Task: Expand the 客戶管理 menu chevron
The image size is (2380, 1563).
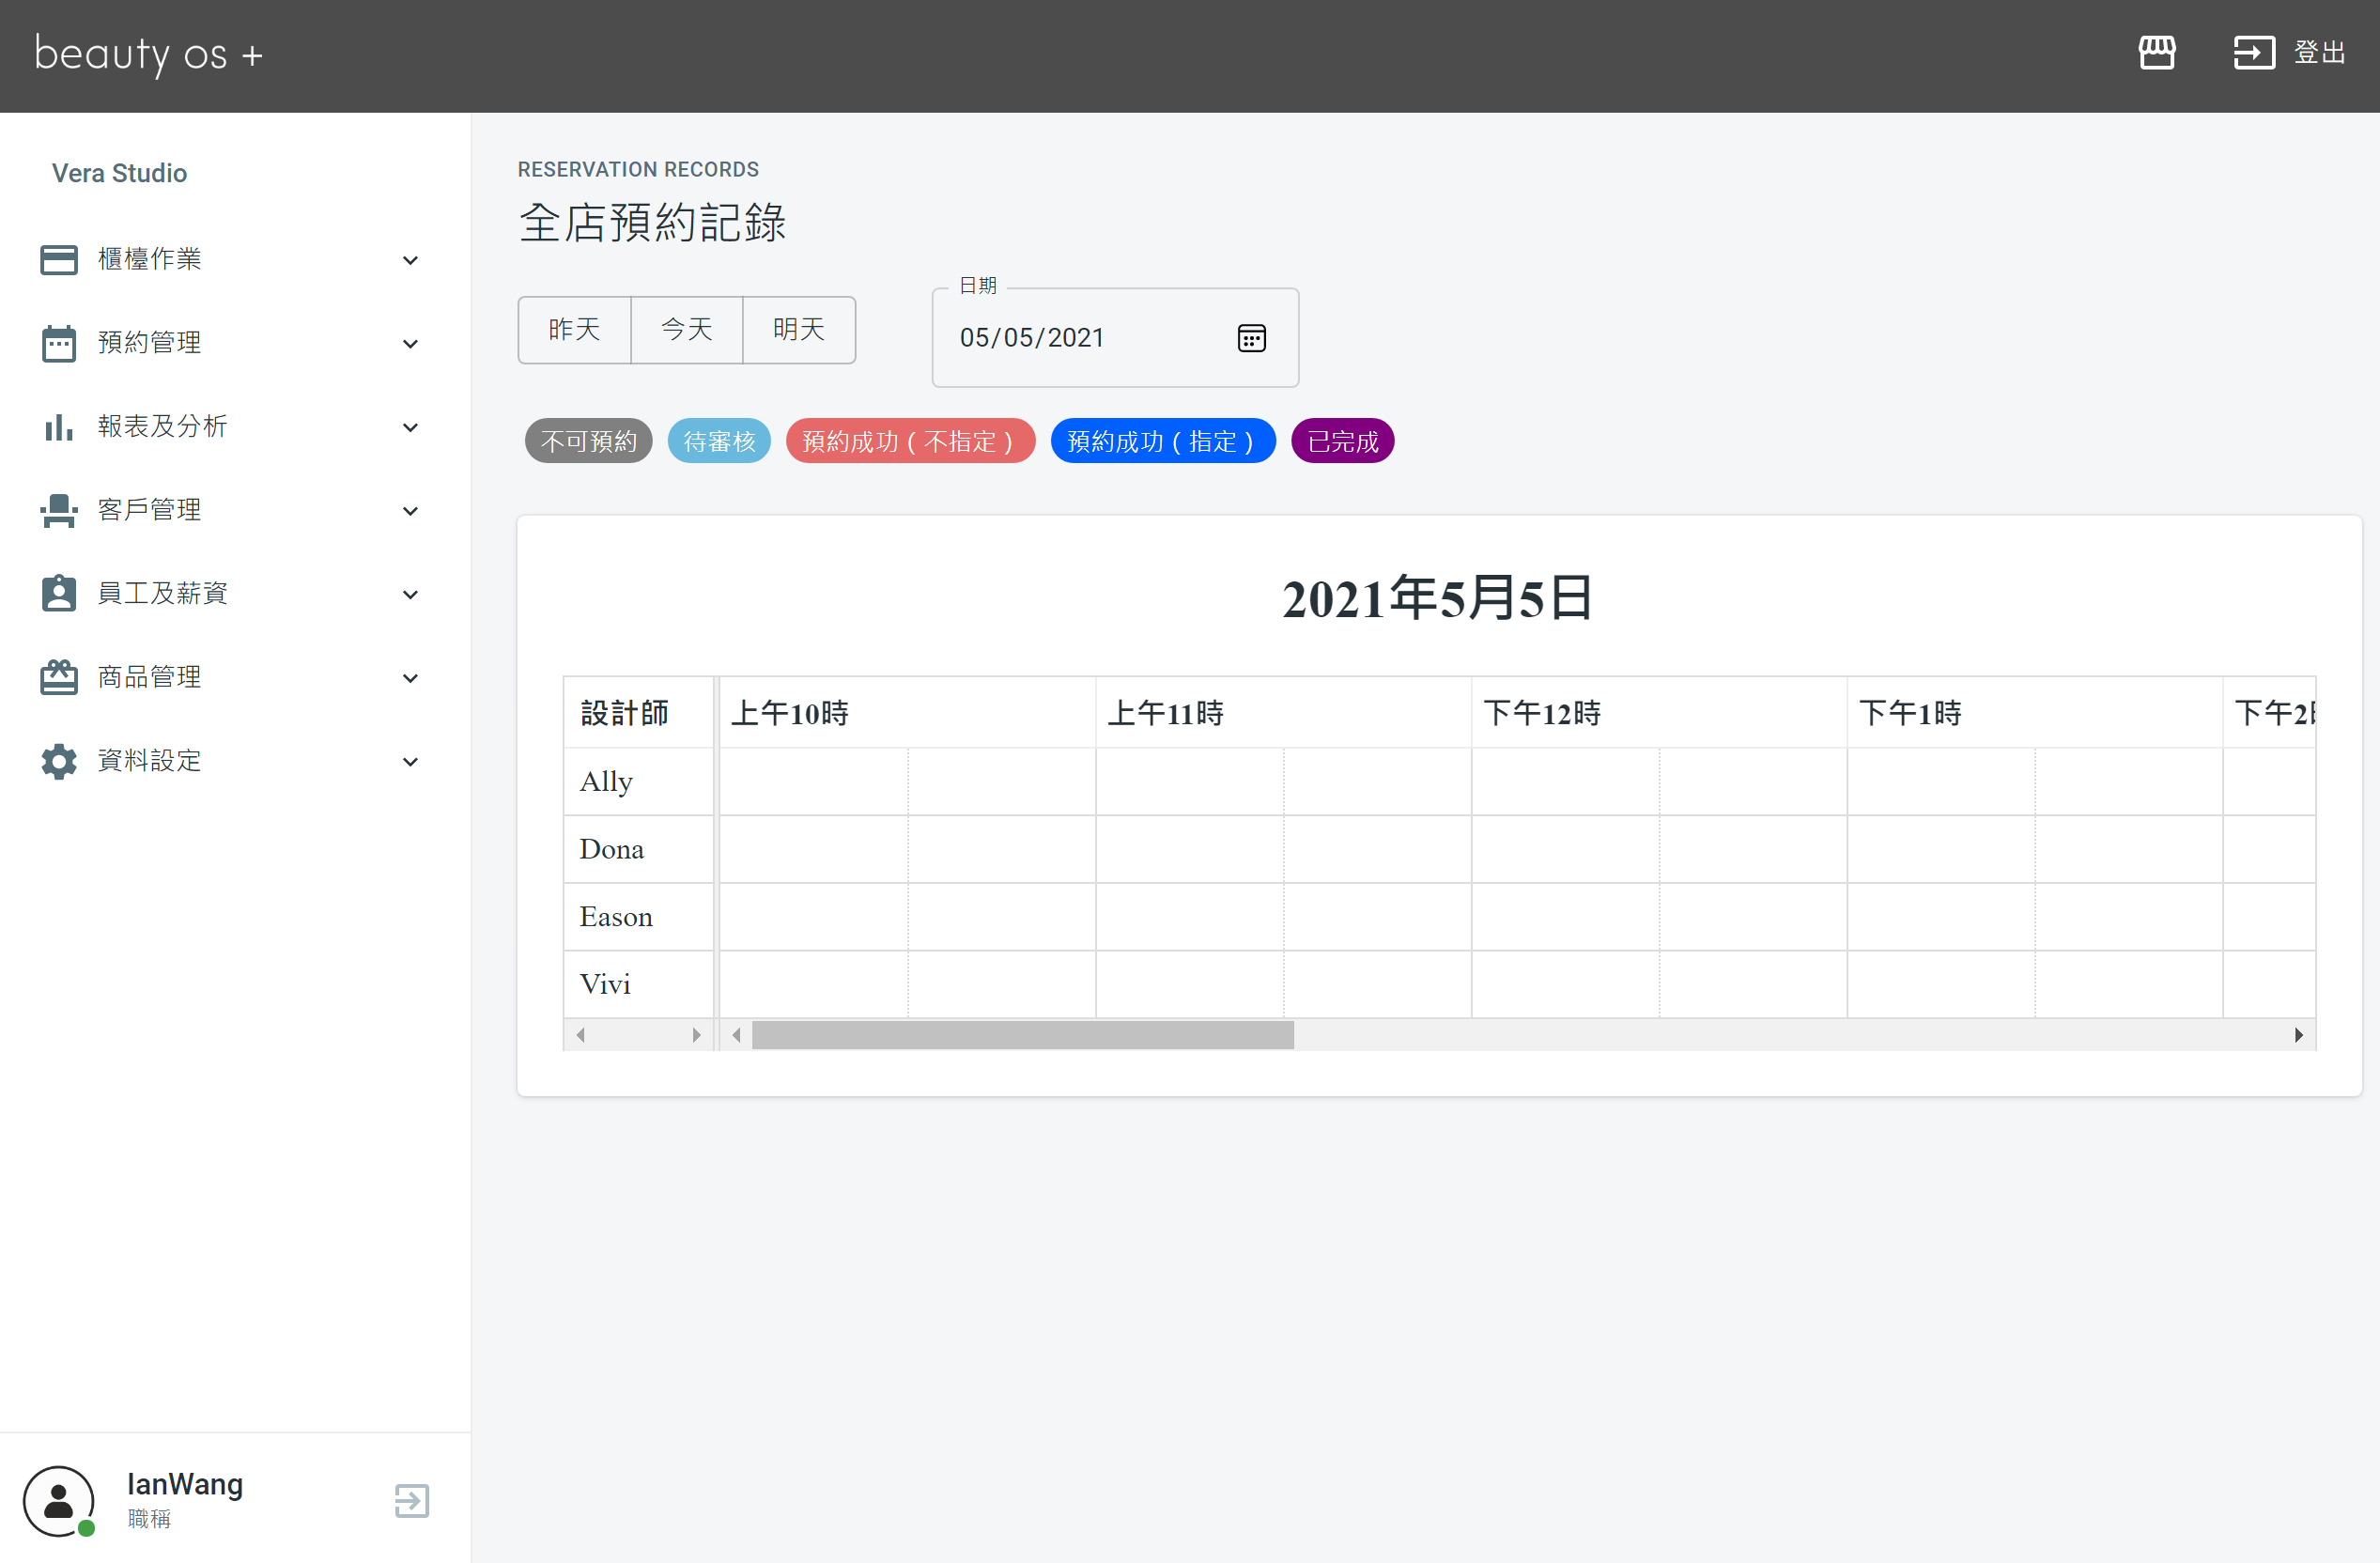Action: coord(410,511)
